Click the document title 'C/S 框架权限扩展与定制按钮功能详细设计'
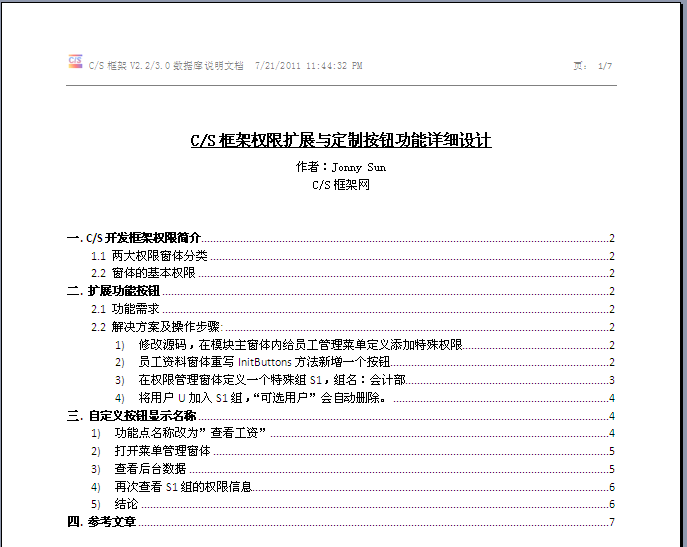Image resolution: width=687 pixels, height=547 pixels. tap(341, 141)
